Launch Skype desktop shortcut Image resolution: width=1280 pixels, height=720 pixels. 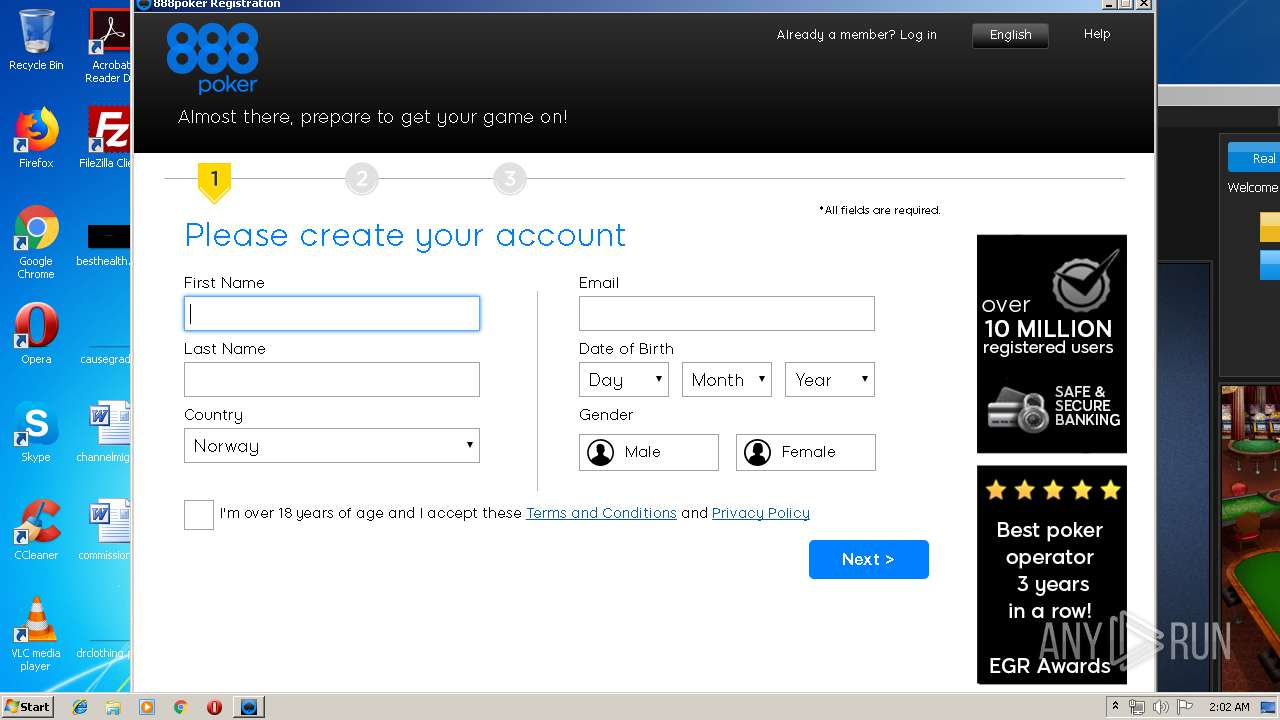click(x=36, y=432)
